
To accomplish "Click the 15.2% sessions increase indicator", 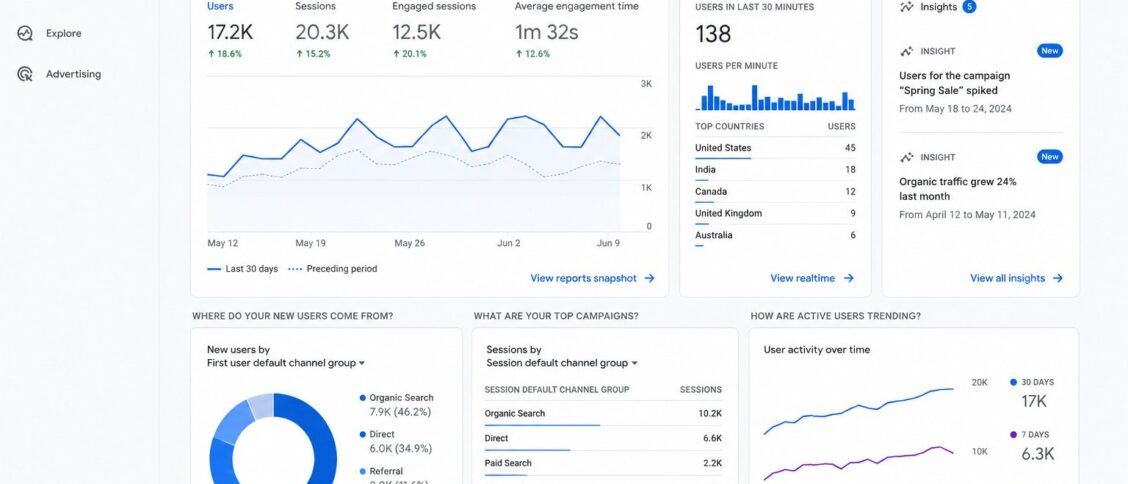I will click(313, 54).
